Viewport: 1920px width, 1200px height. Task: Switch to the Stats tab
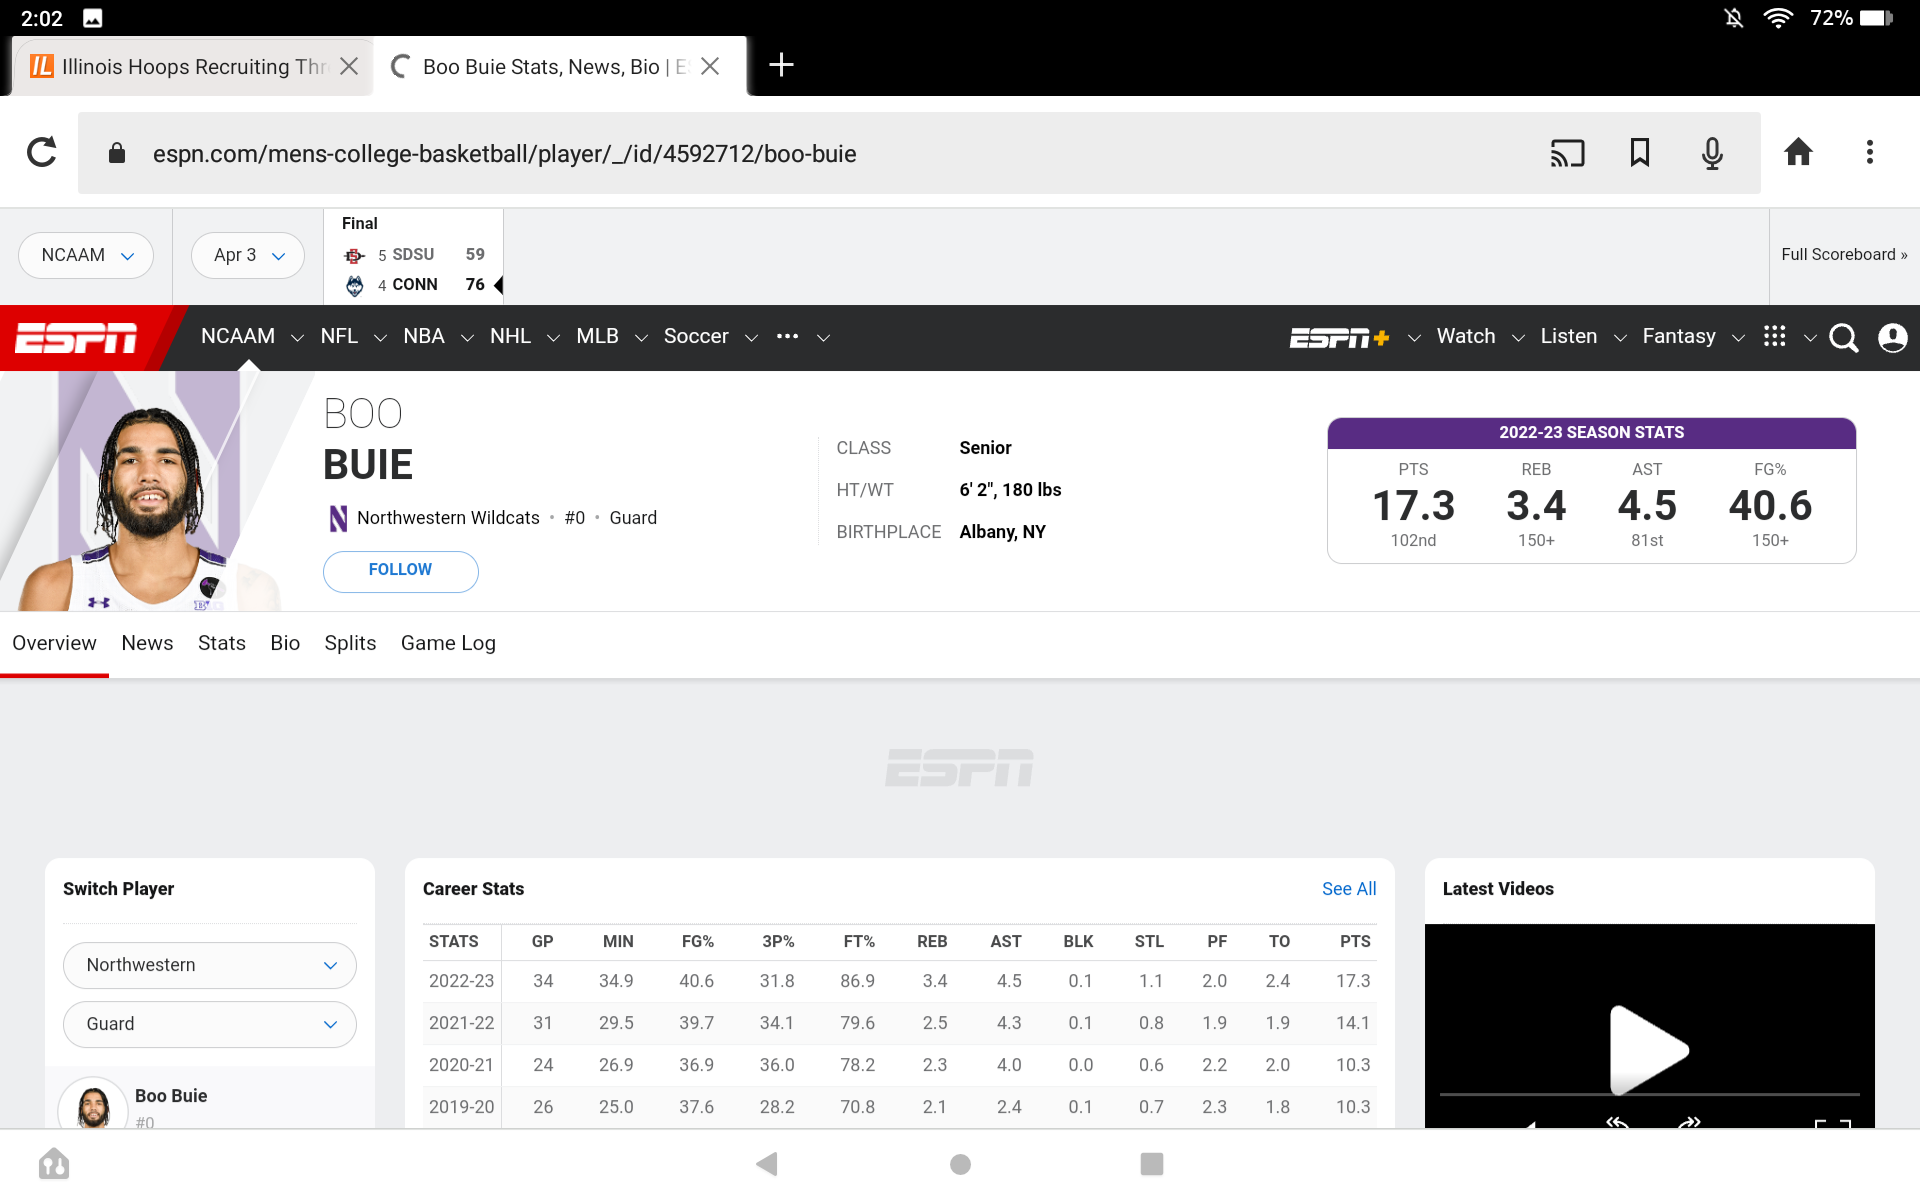[222, 643]
